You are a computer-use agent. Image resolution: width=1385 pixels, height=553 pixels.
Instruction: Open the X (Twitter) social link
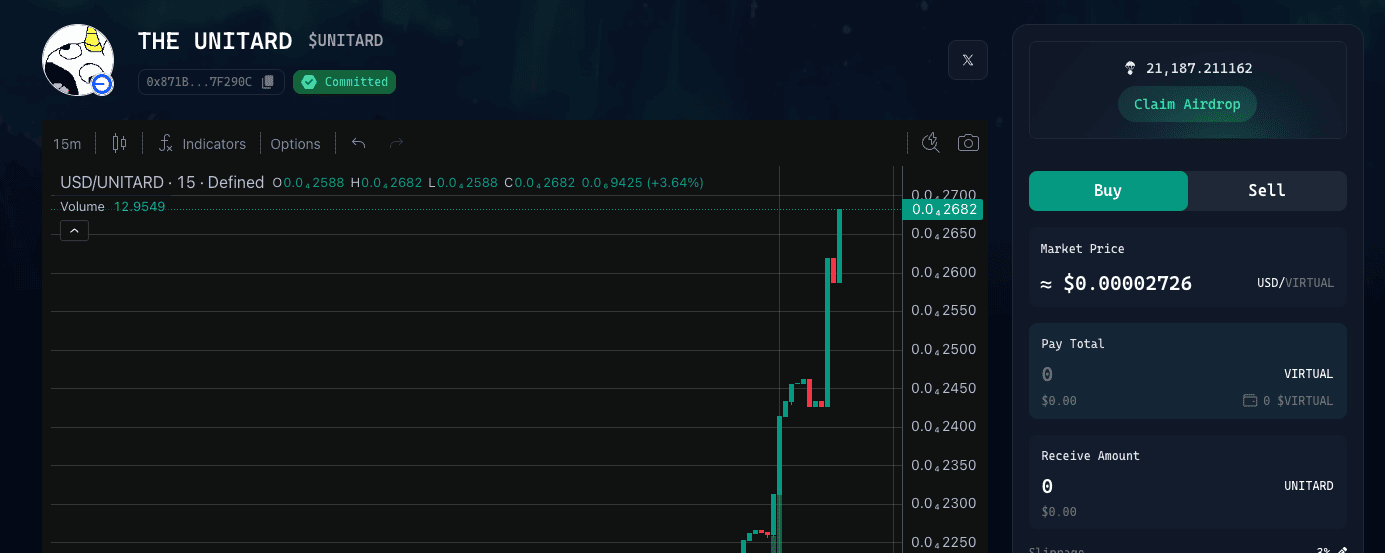967,60
